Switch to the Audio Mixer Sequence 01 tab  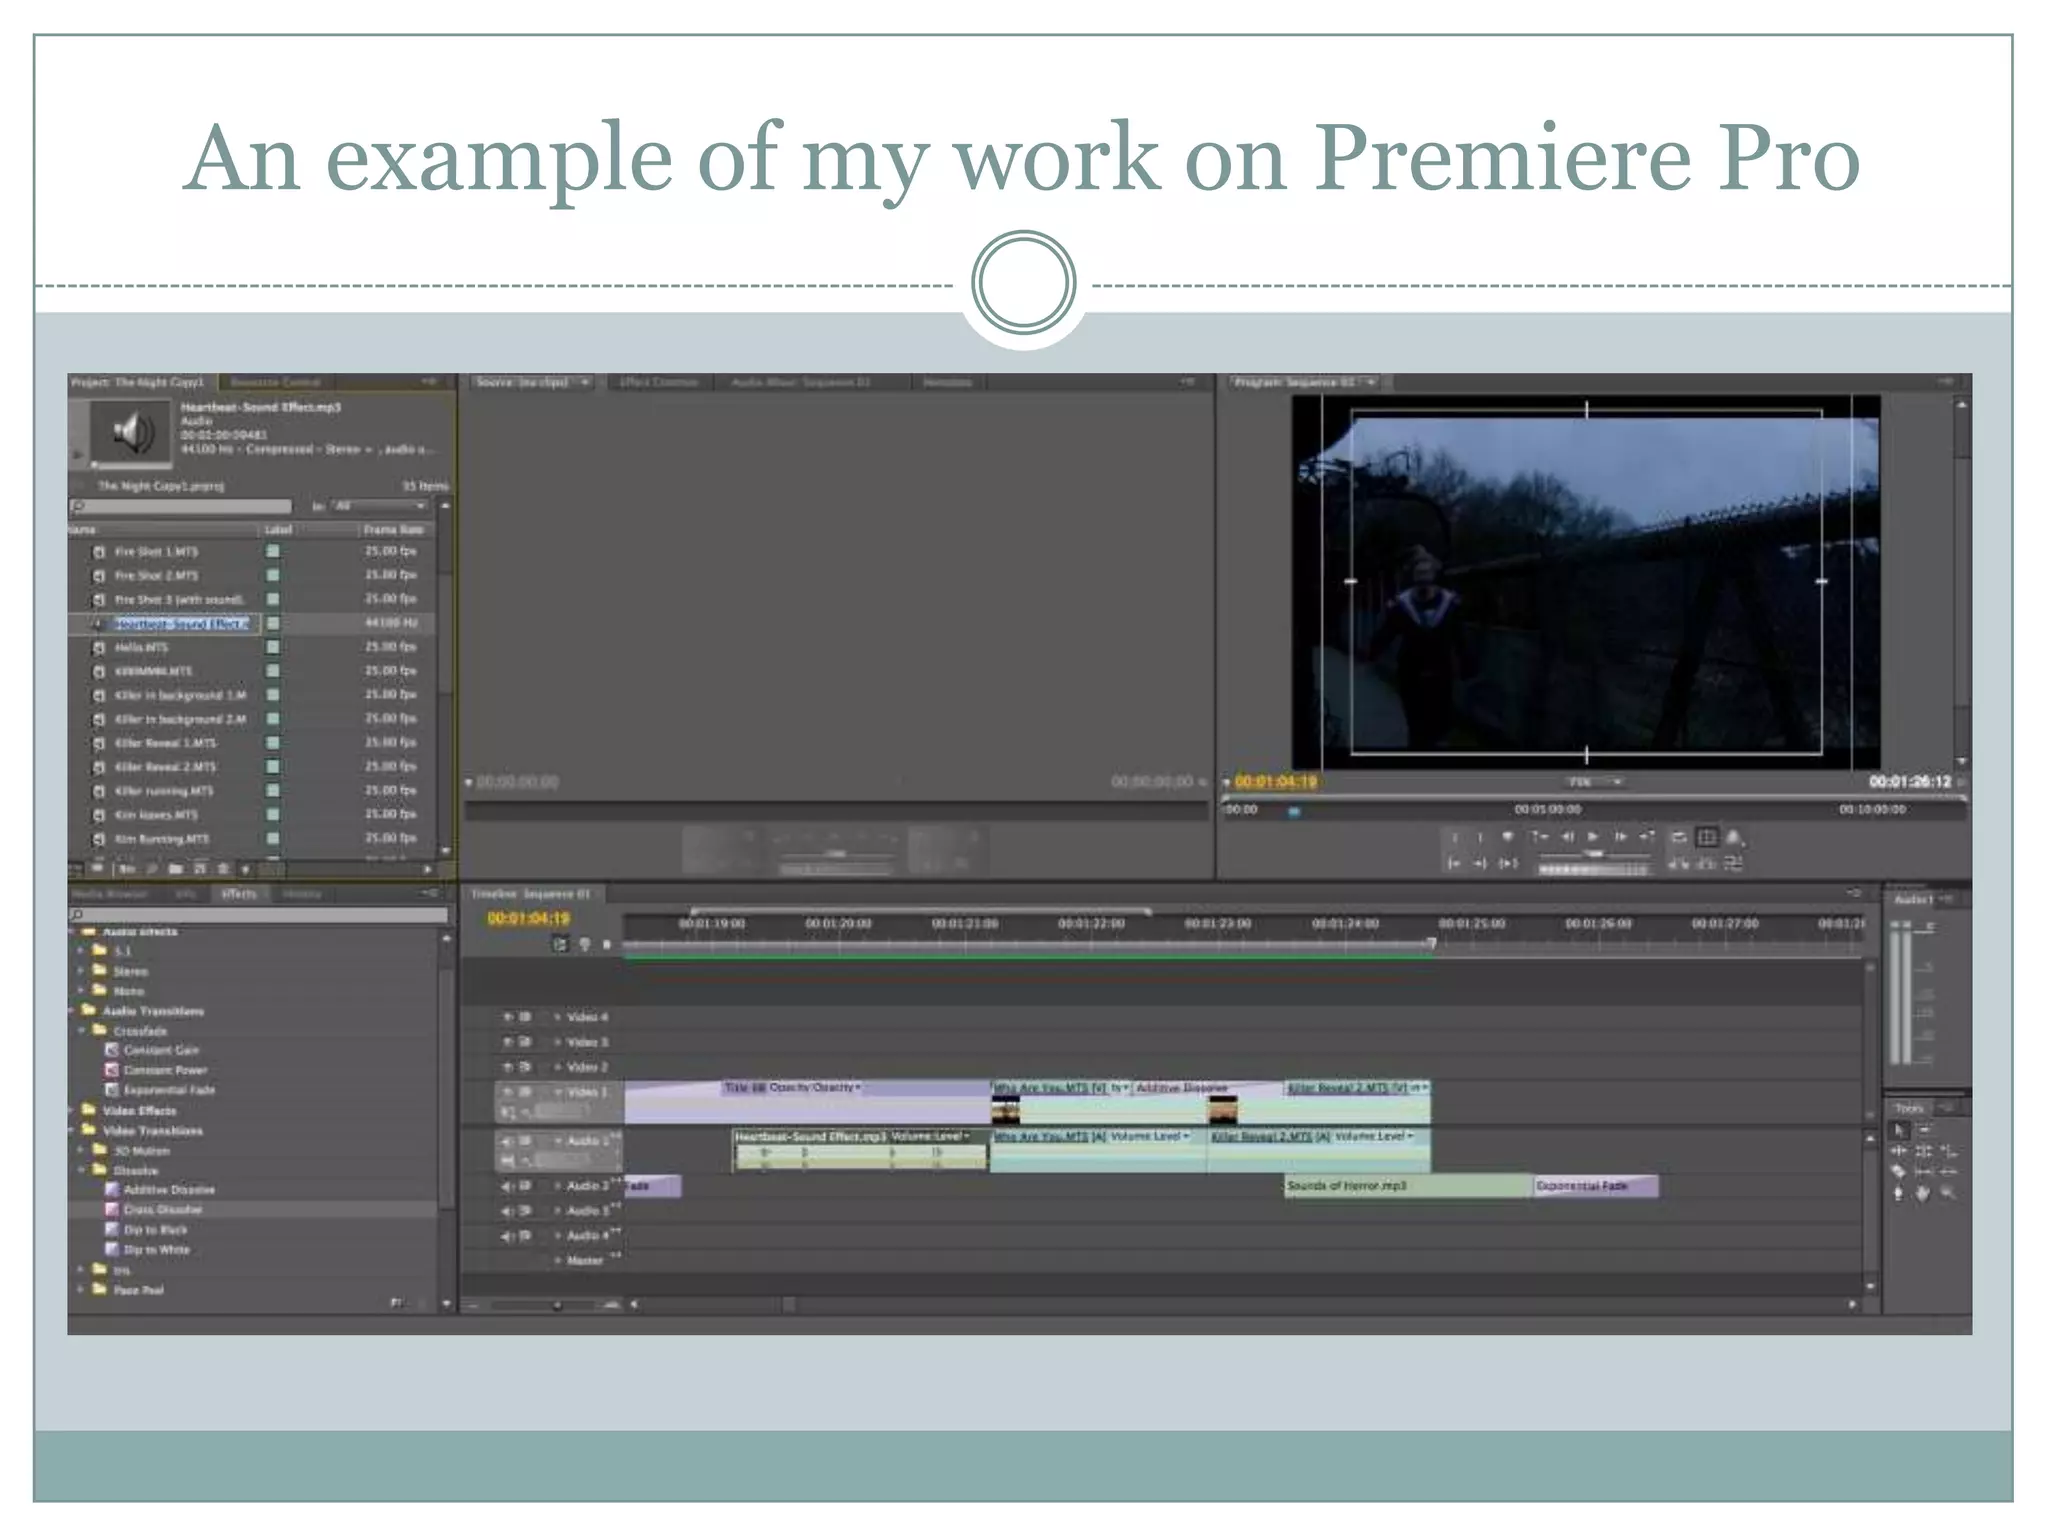801,382
